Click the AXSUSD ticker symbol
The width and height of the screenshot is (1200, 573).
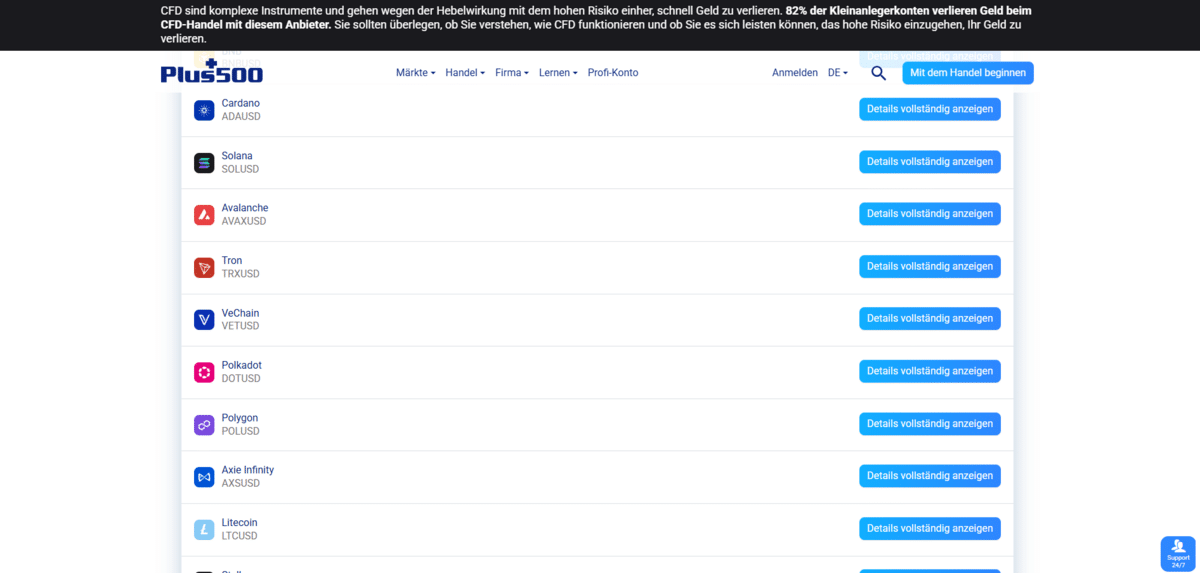point(240,483)
